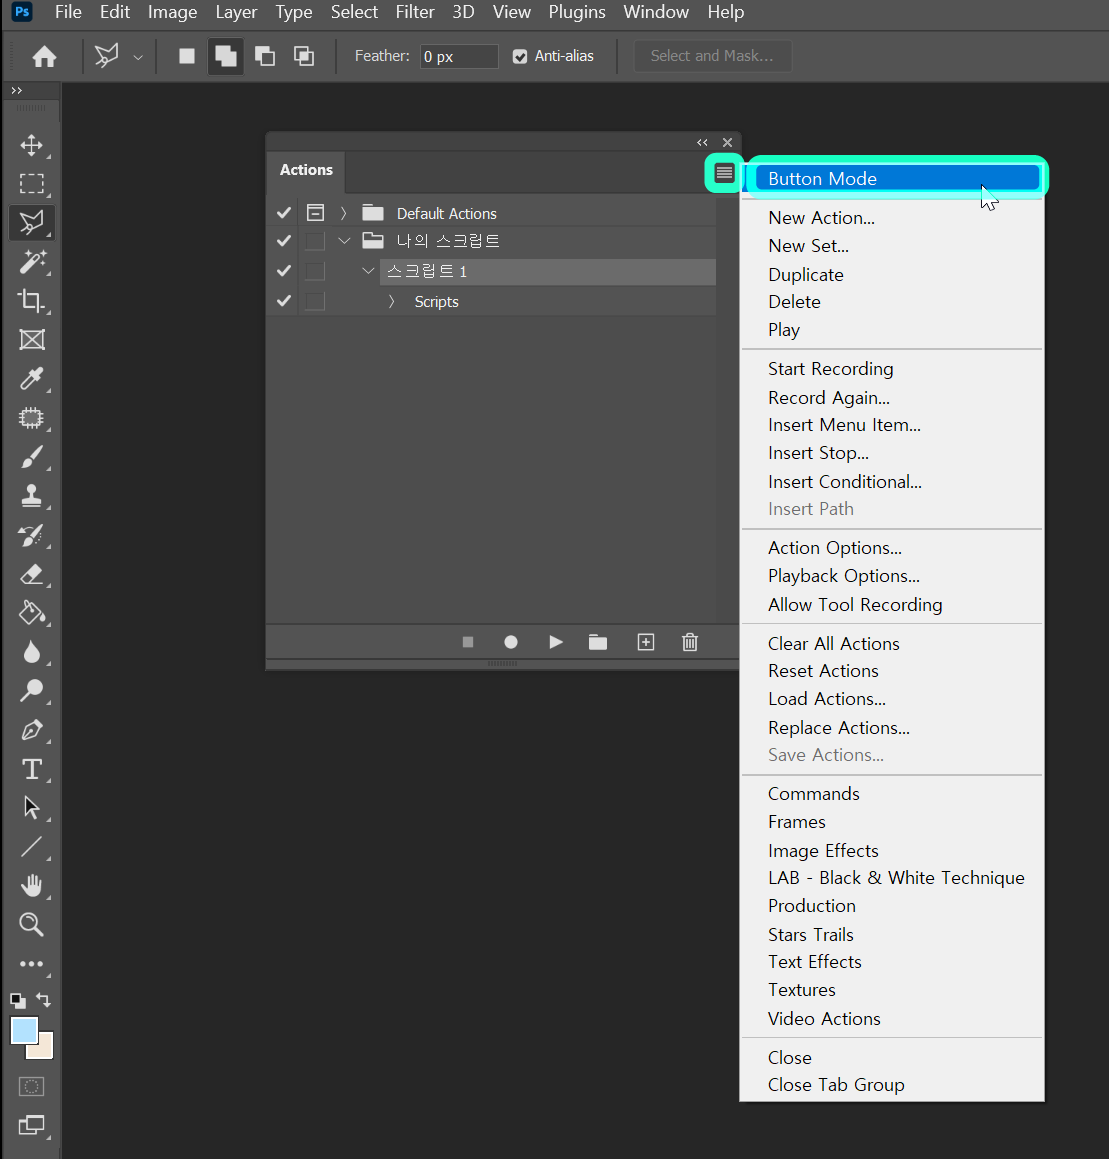Screen dimensions: 1109x1159
Task: Select the Eraser tool
Action: (x=31, y=574)
